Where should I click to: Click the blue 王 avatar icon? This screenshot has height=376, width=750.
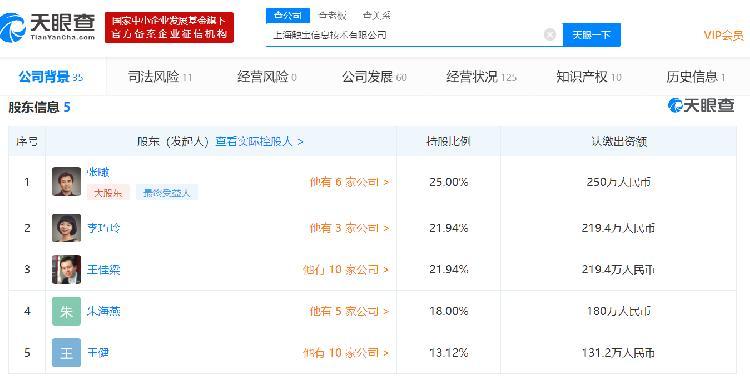coord(66,353)
